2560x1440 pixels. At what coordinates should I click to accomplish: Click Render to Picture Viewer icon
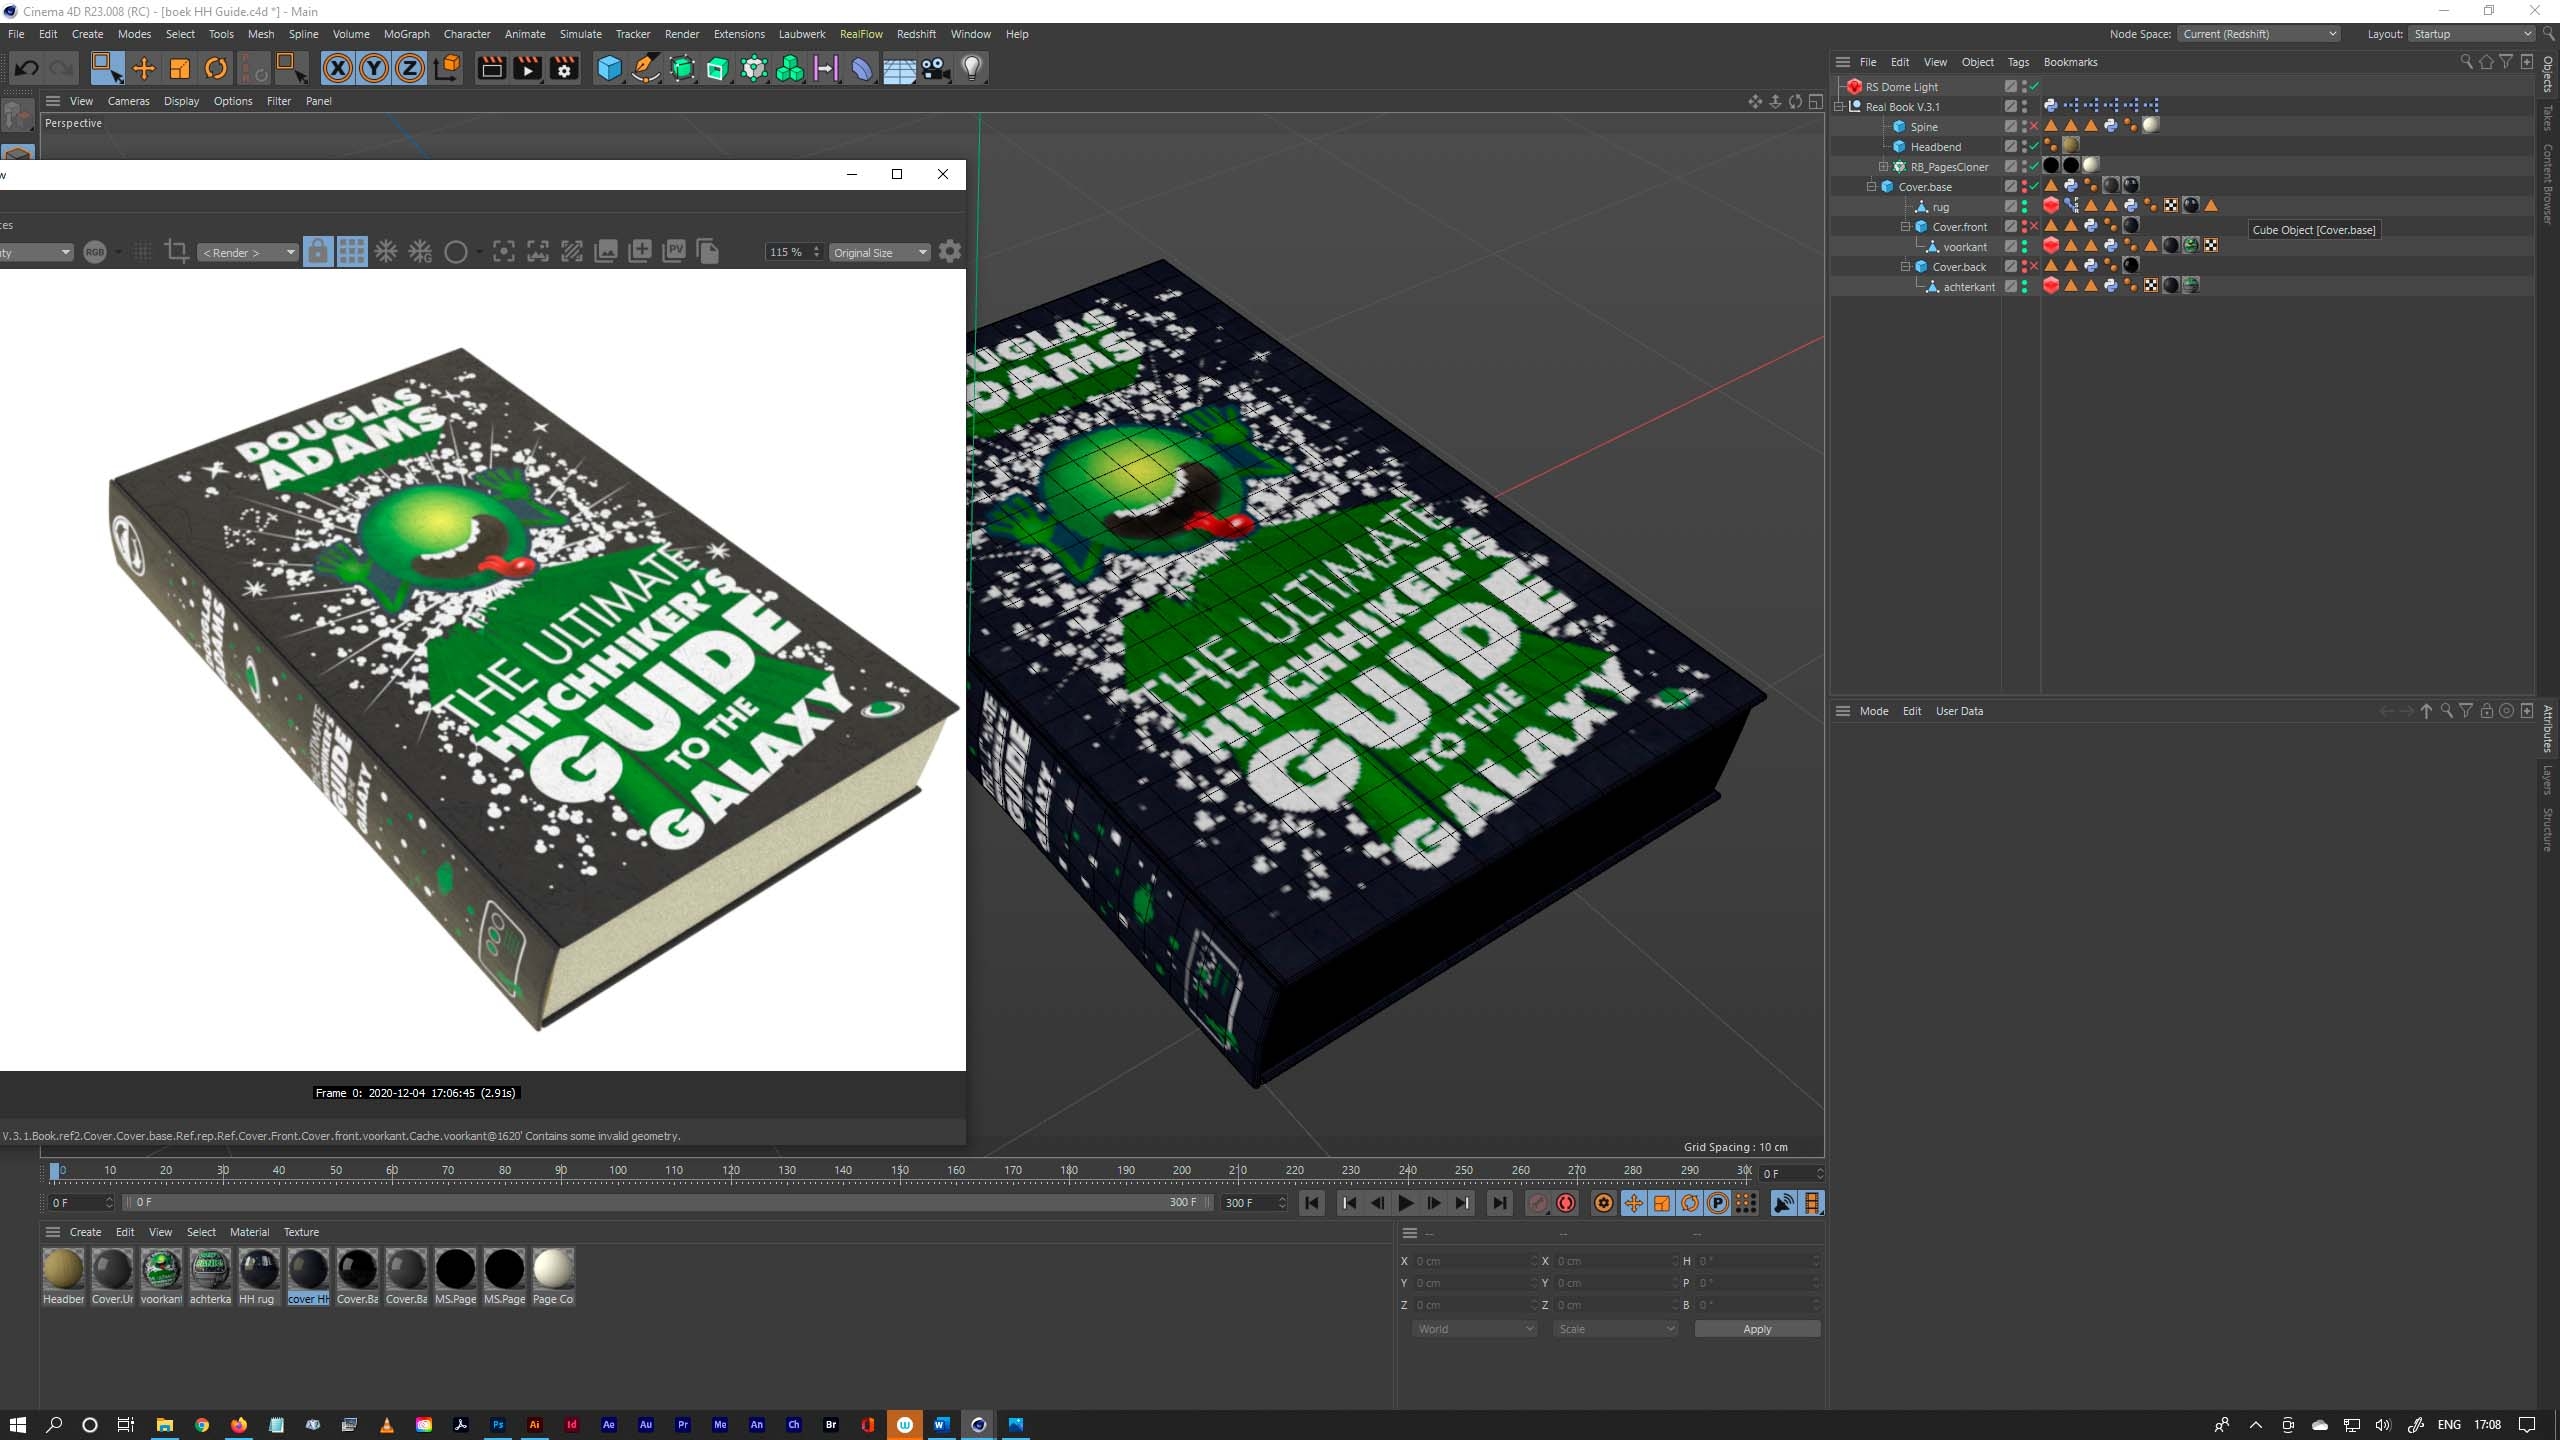pyautogui.click(x=527, y=68)
